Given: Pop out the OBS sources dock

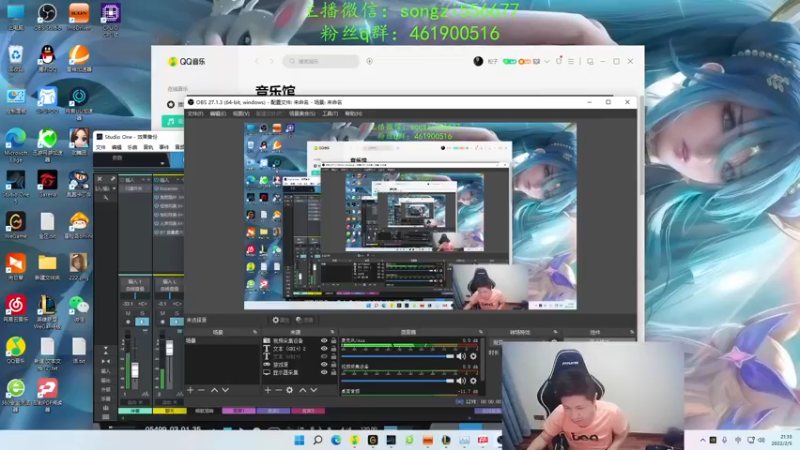Looking at the screenshot, I should click(332, 332).
